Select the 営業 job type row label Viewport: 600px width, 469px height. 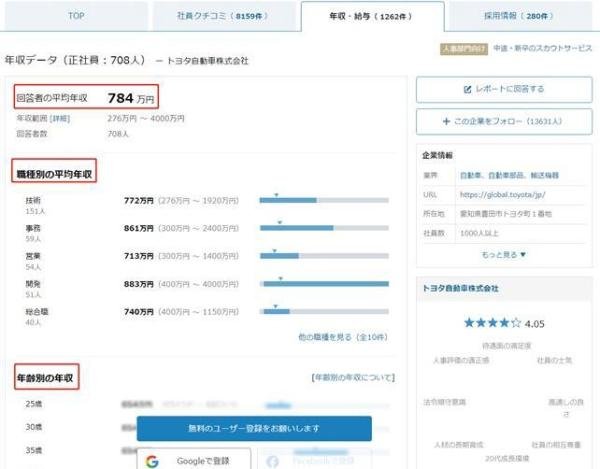33,256
